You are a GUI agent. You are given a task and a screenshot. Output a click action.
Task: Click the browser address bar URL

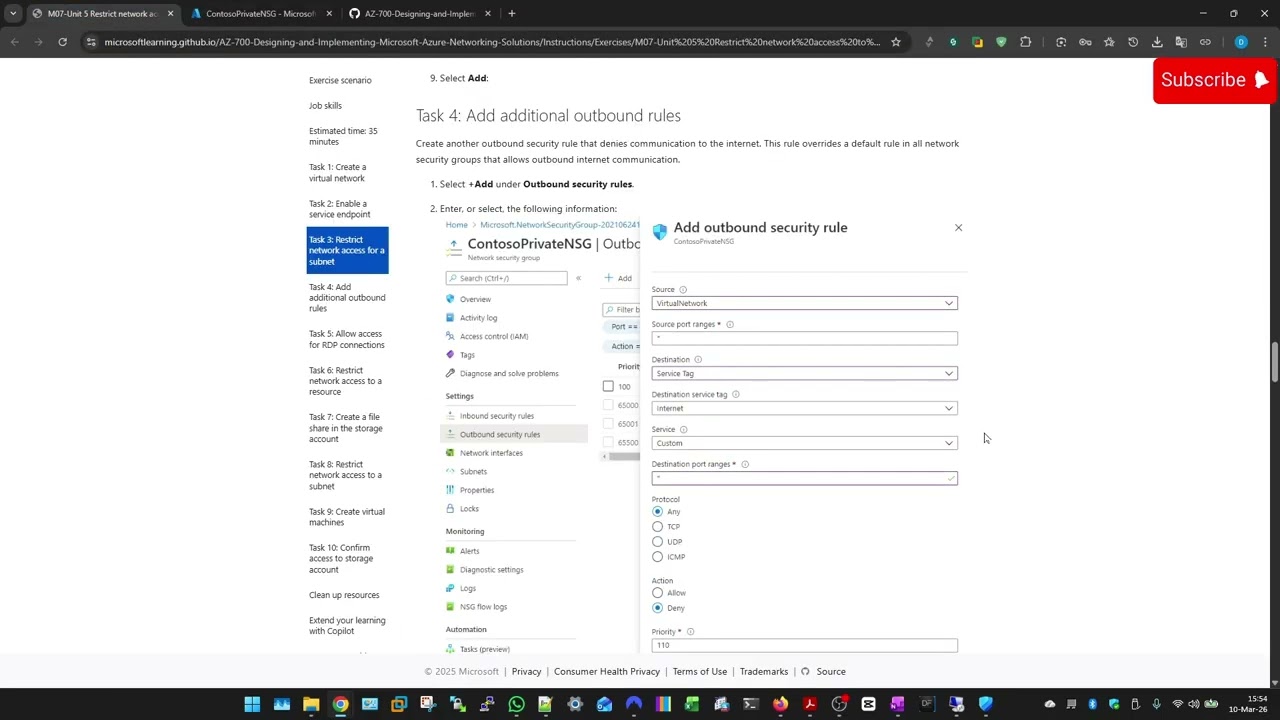(x=492, y=42)
